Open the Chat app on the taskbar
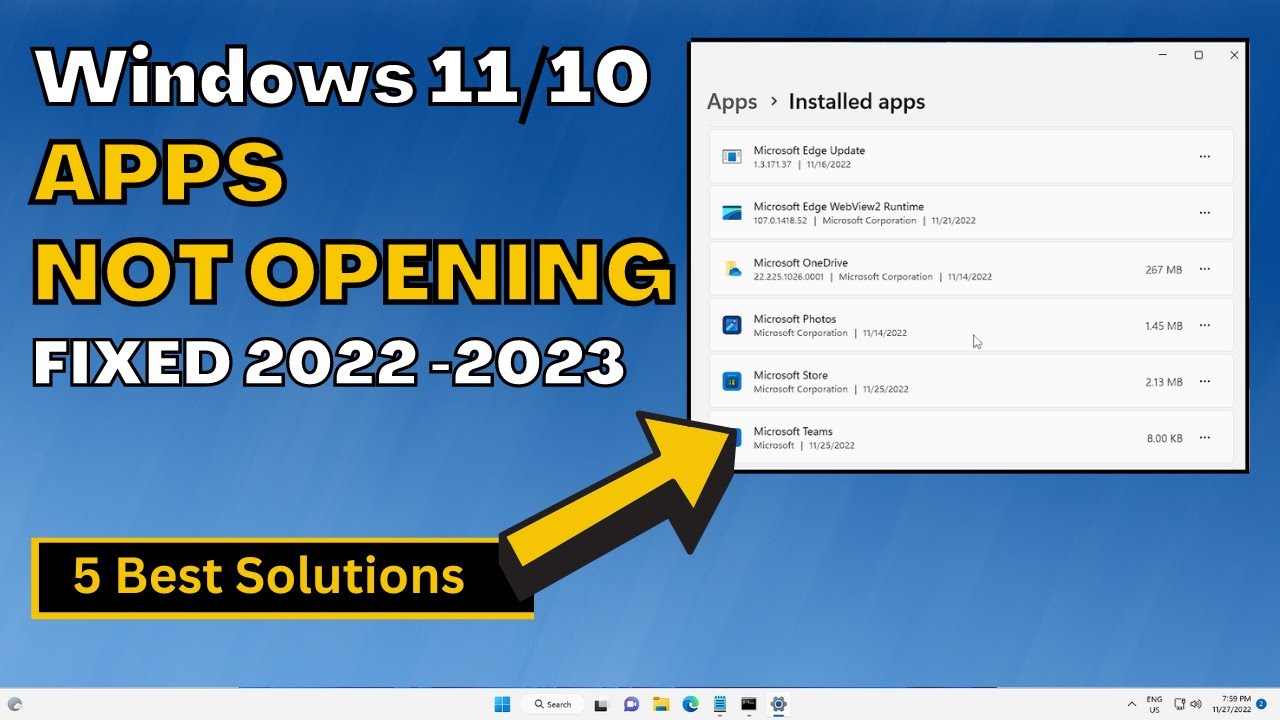Viewport: 1280px width, 720px height. [631, 704]
